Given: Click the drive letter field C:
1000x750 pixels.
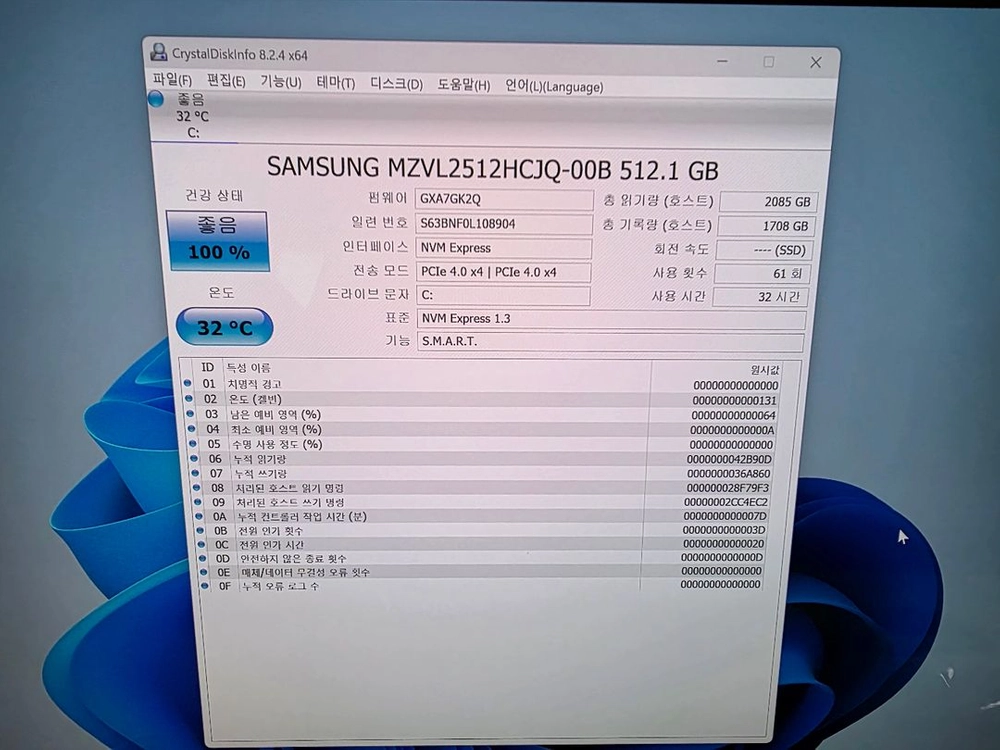Looking at the screenshot, I should click(503, 295).
